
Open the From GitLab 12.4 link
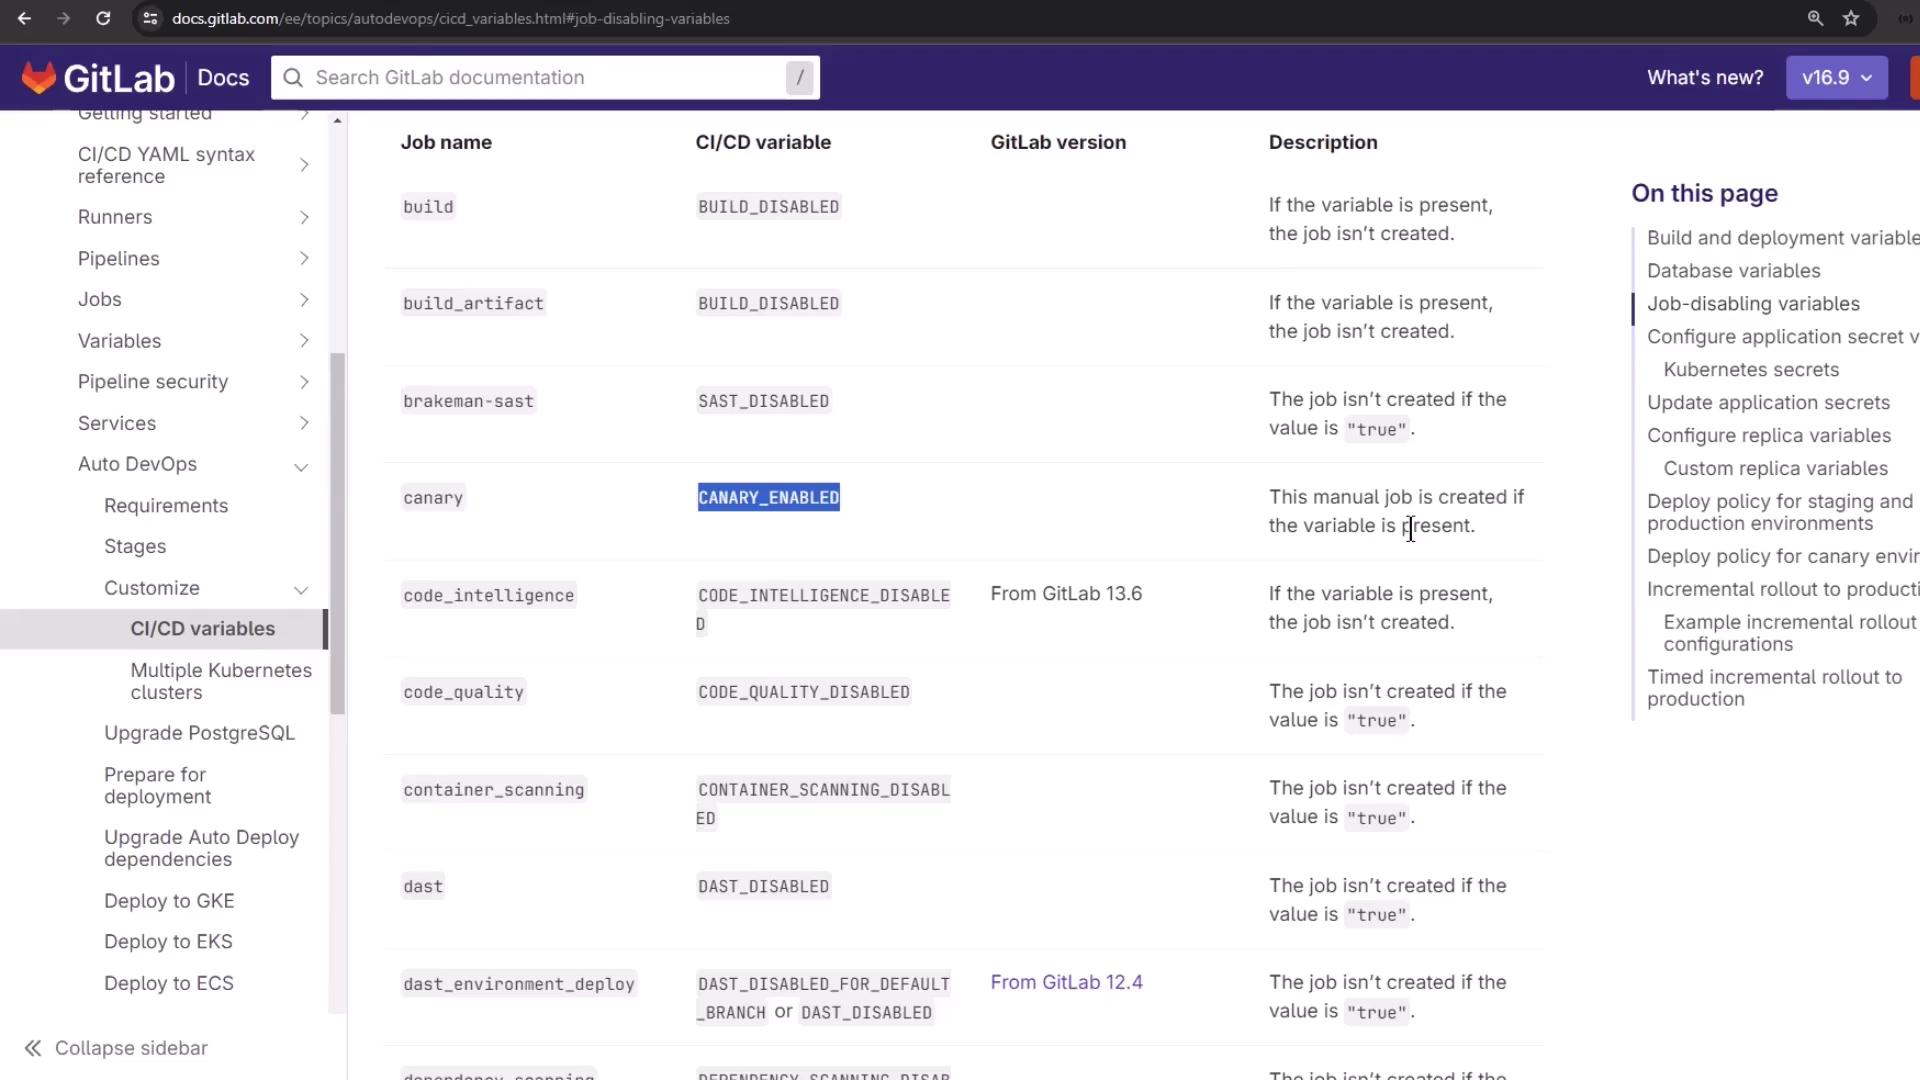(1066, 982)
